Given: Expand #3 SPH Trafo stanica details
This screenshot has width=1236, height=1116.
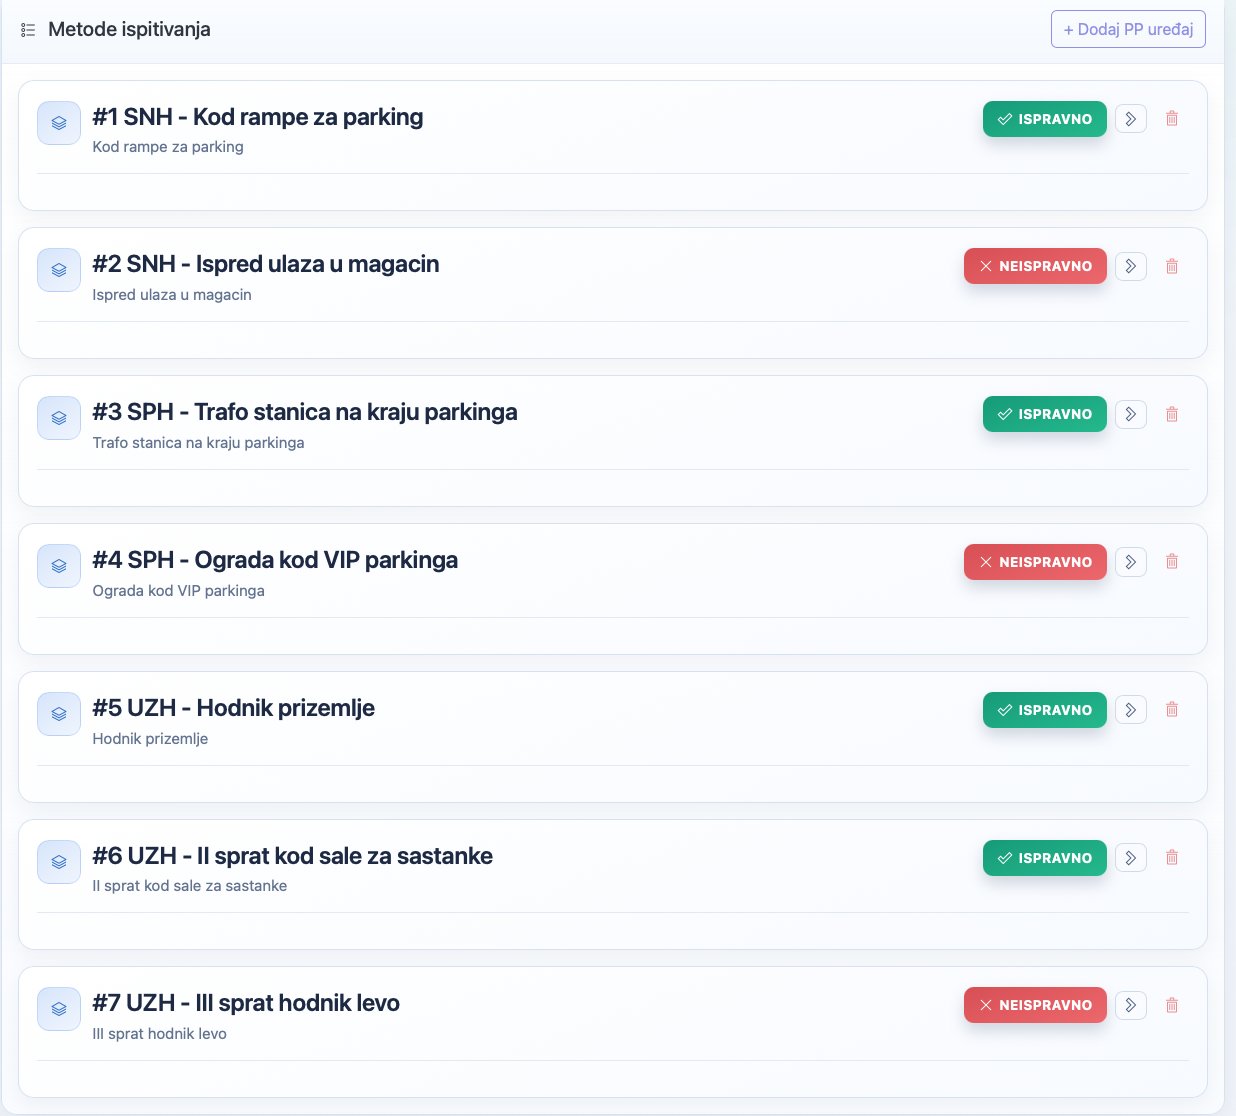Looking at the screenshot, I should click(x=1131, y=414).
